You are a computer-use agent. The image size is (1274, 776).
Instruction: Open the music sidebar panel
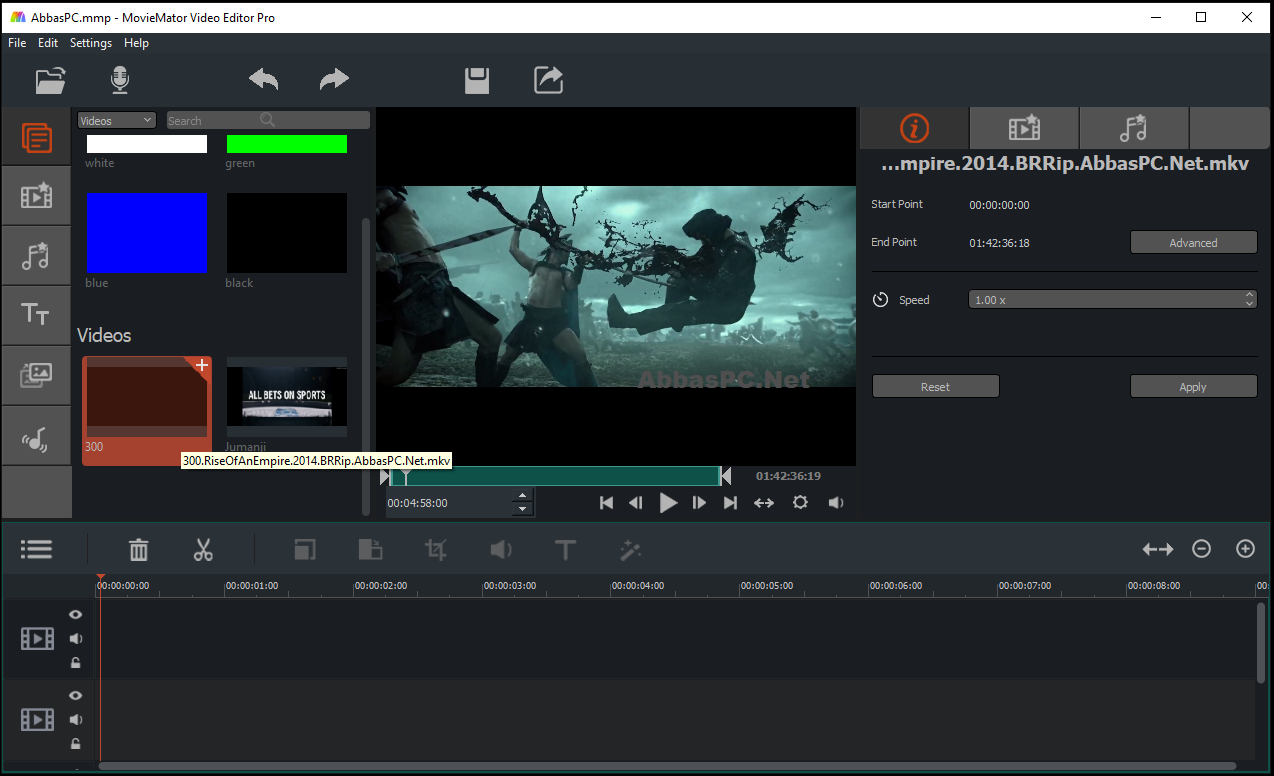(36, 436)
